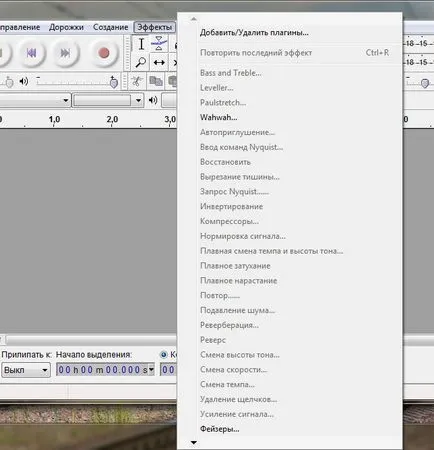Click the scissors Cut icon
Viewport: 434px width, 450px height.
point(137,81)
